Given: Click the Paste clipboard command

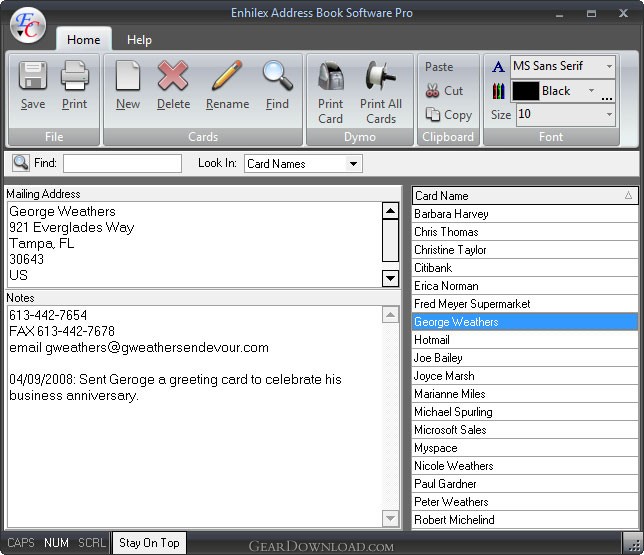Looking at the screenshot, I should (439, 67).
